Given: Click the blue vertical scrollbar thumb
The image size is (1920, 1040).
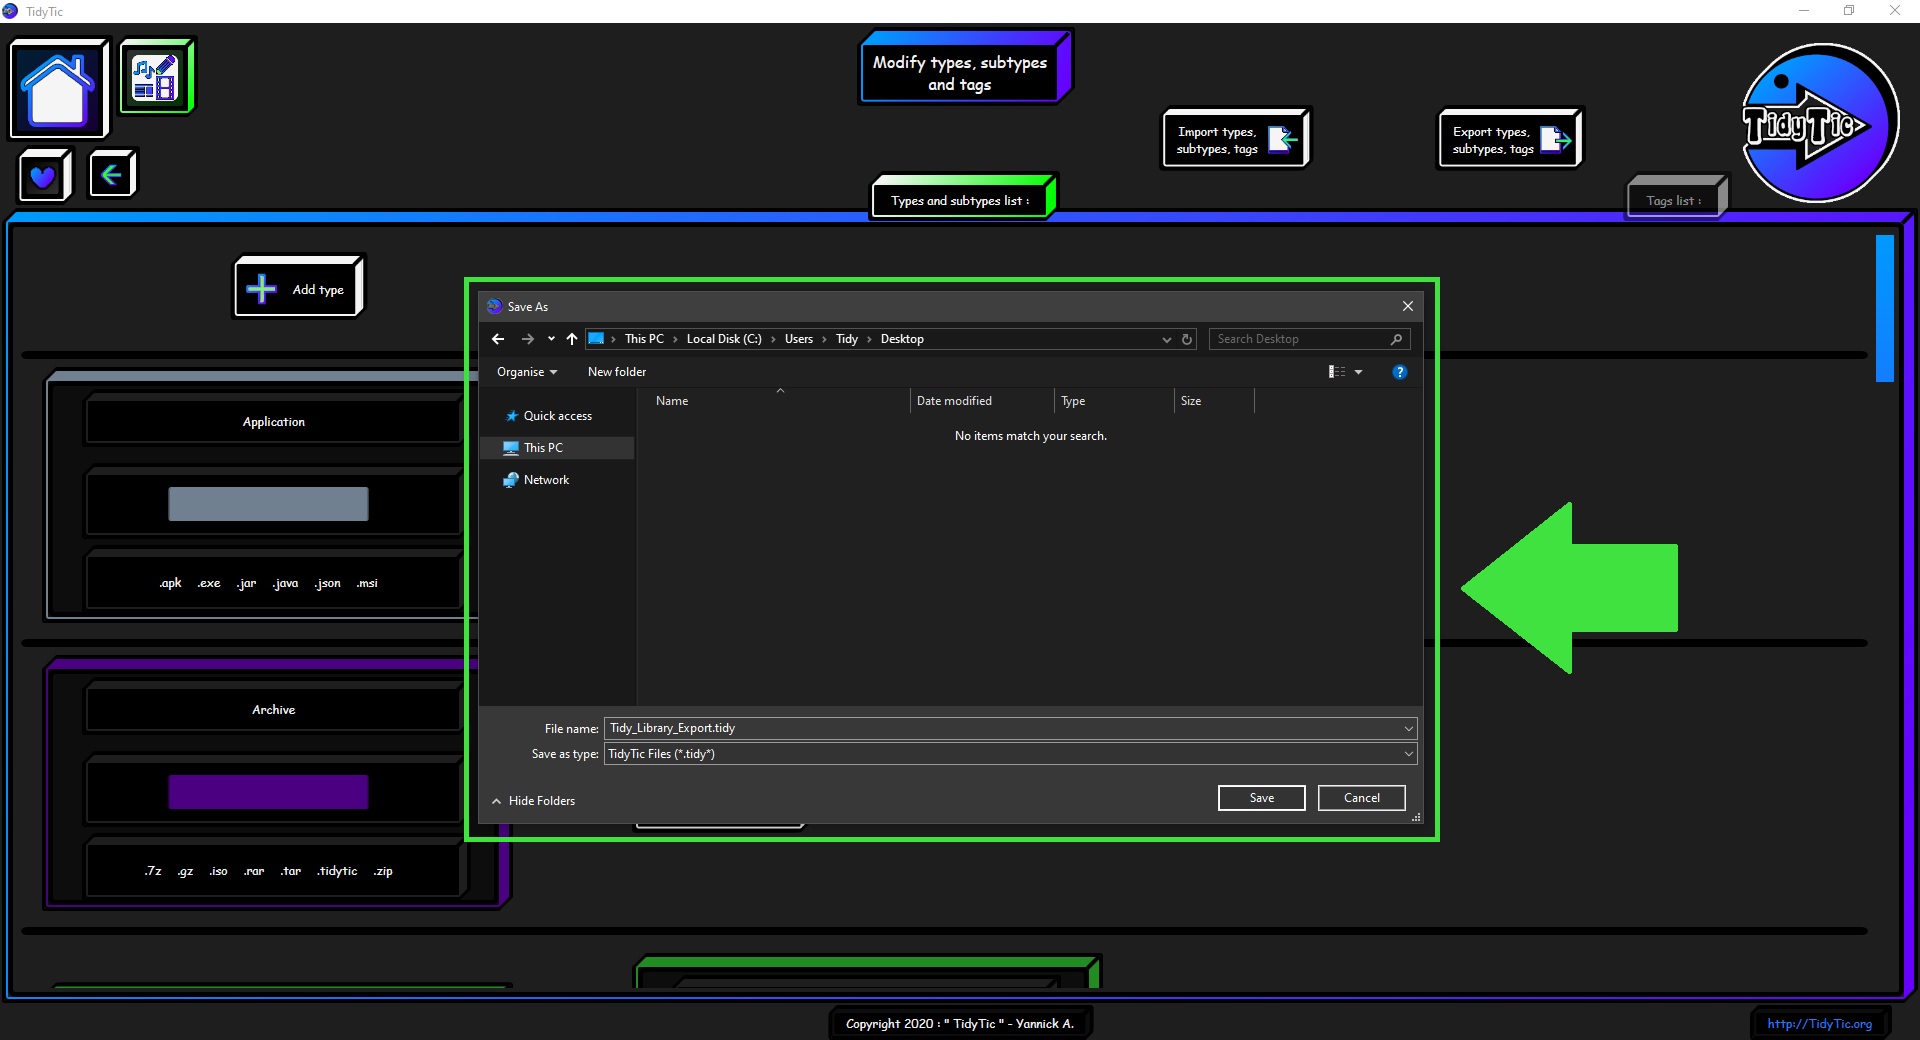Looking at the screenshot, I should pyautogui.click(x=1885, y=308).
